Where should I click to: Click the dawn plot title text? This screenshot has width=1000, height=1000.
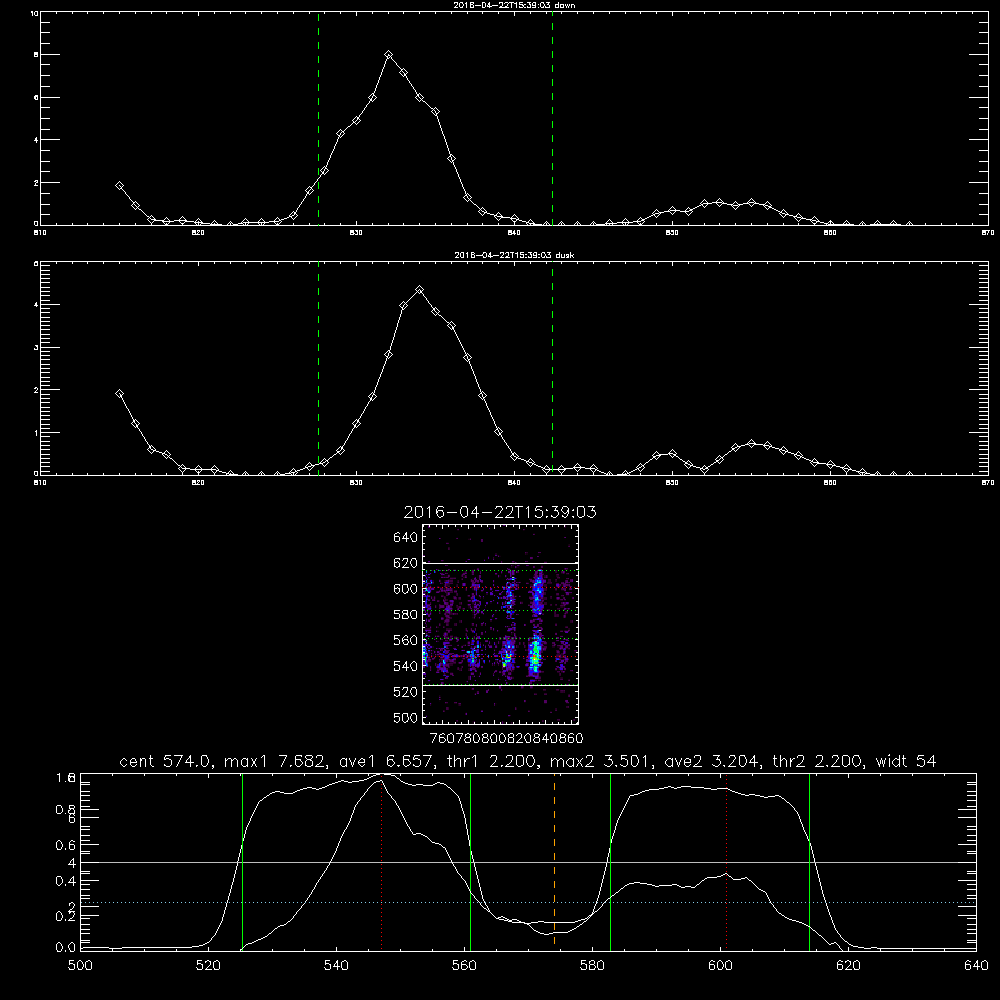[x=514, y=5]
